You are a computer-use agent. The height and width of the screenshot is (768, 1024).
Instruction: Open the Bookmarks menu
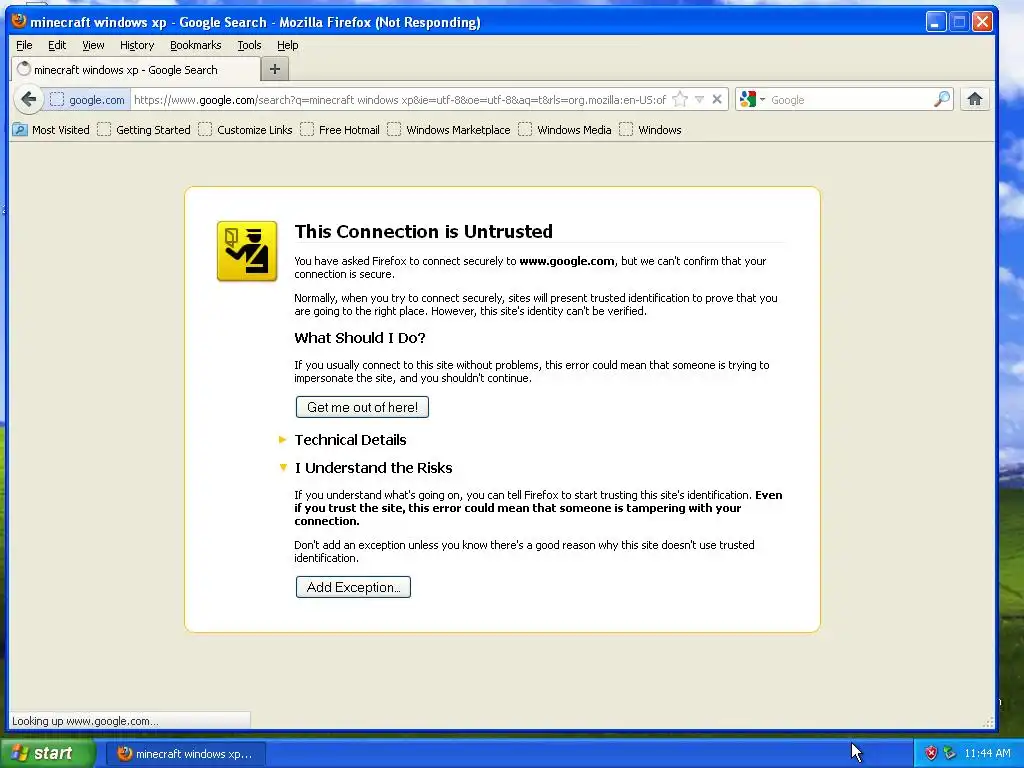[x=195, y=45]
